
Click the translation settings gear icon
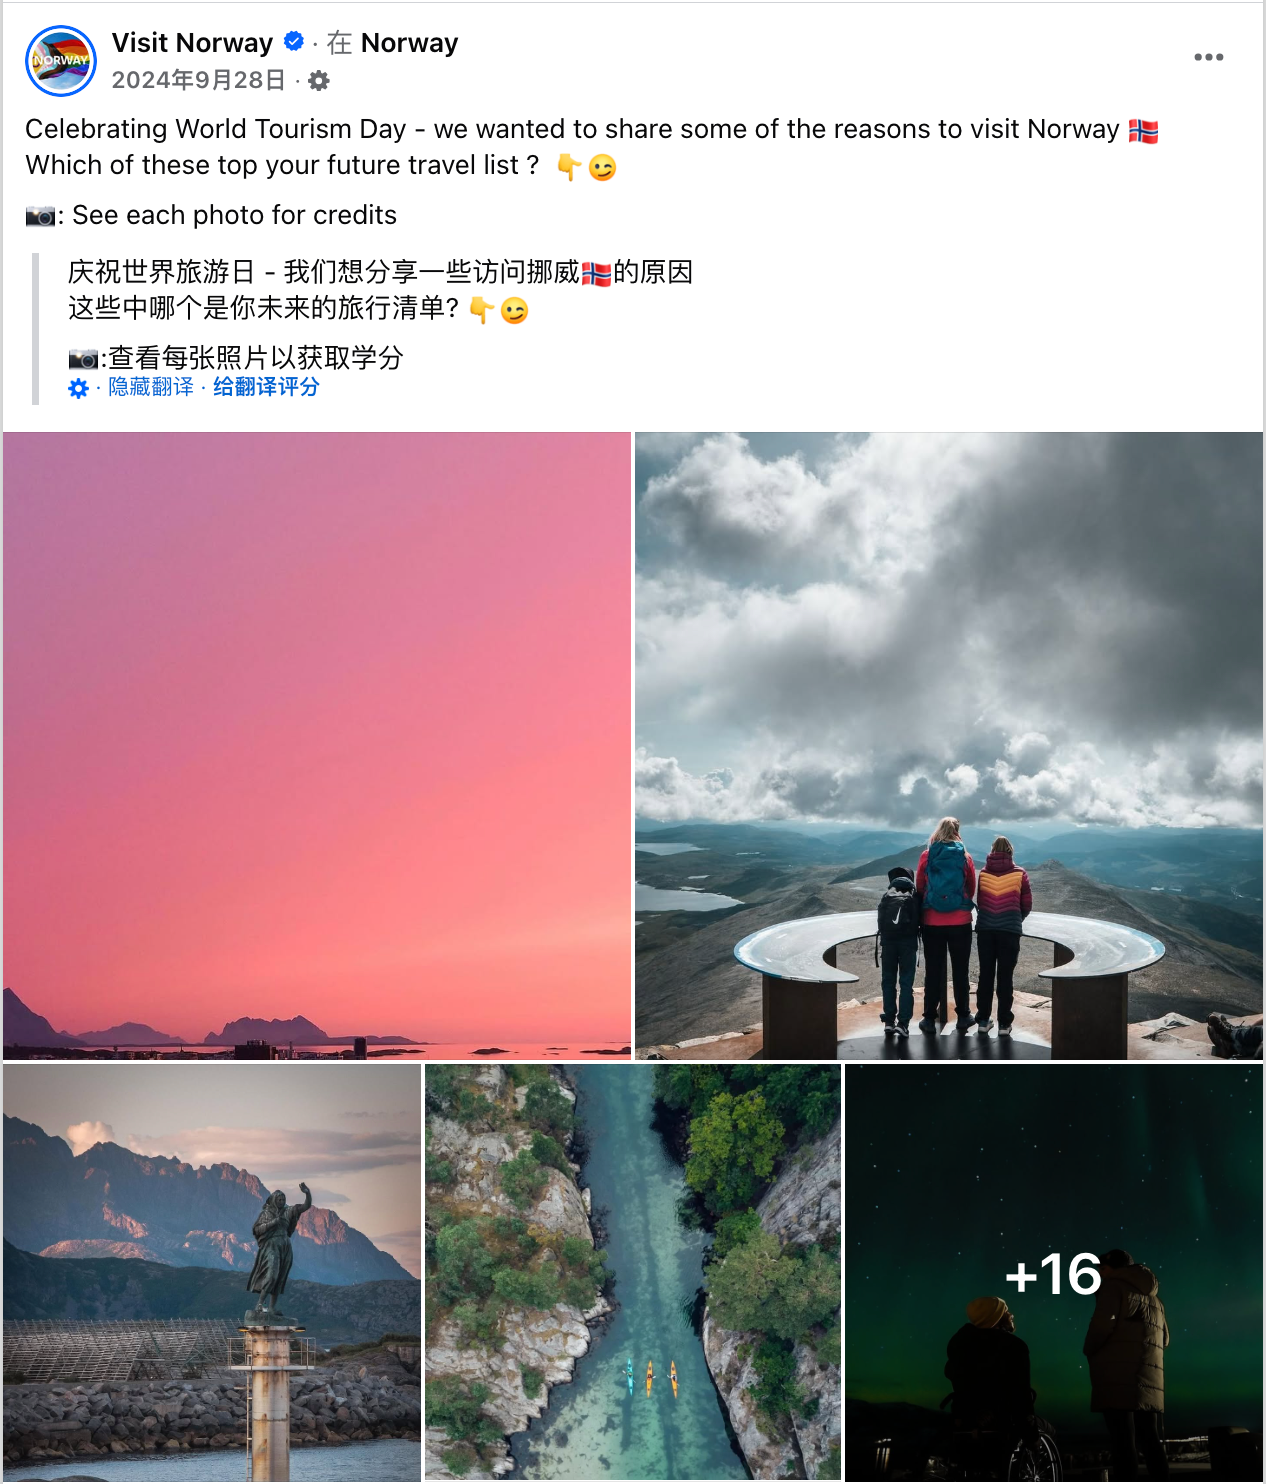click(78, 388)
